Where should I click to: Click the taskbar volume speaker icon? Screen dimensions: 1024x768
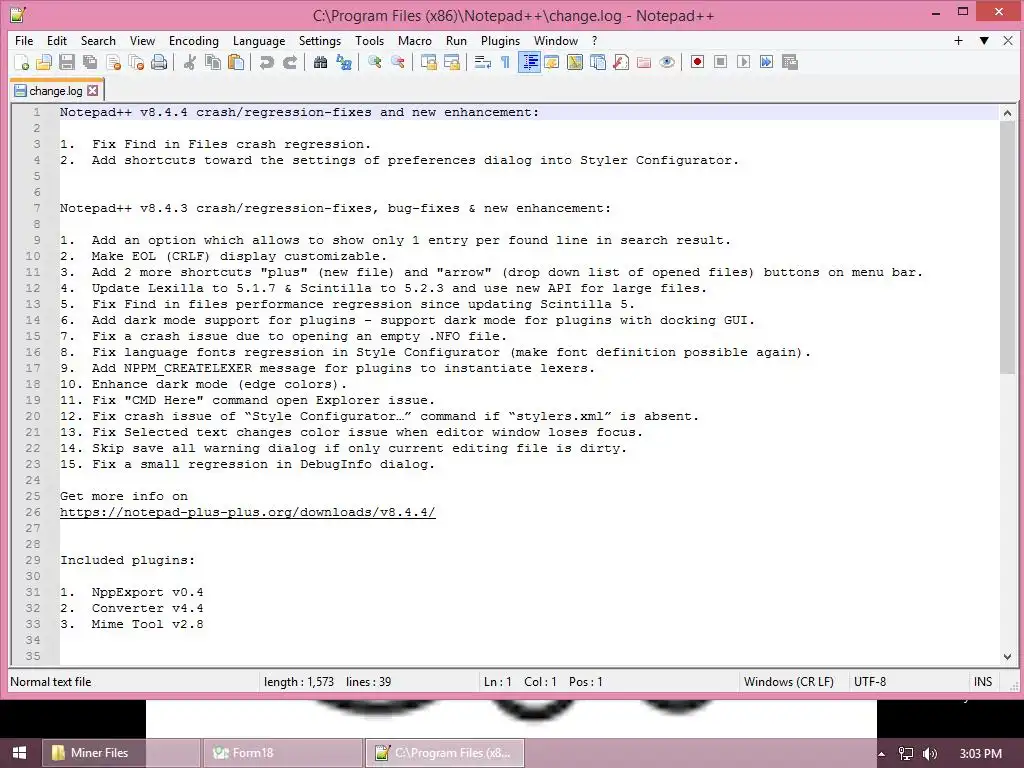click(x=930, y=754)
